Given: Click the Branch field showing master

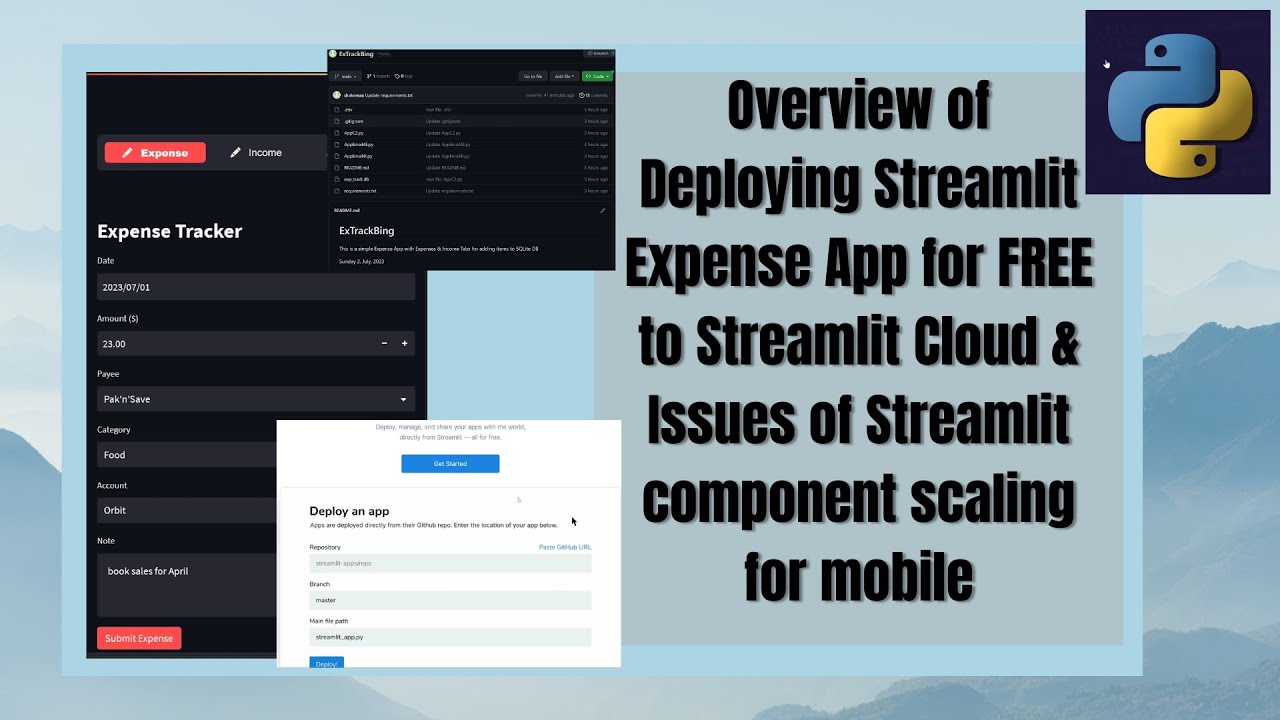Looking at the screenshot, I should 450,600.
